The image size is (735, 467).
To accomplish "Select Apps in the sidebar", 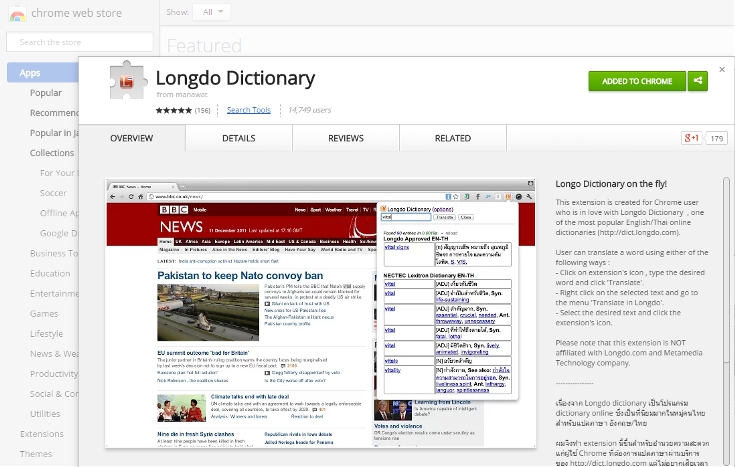I will (x=43, y=73).
